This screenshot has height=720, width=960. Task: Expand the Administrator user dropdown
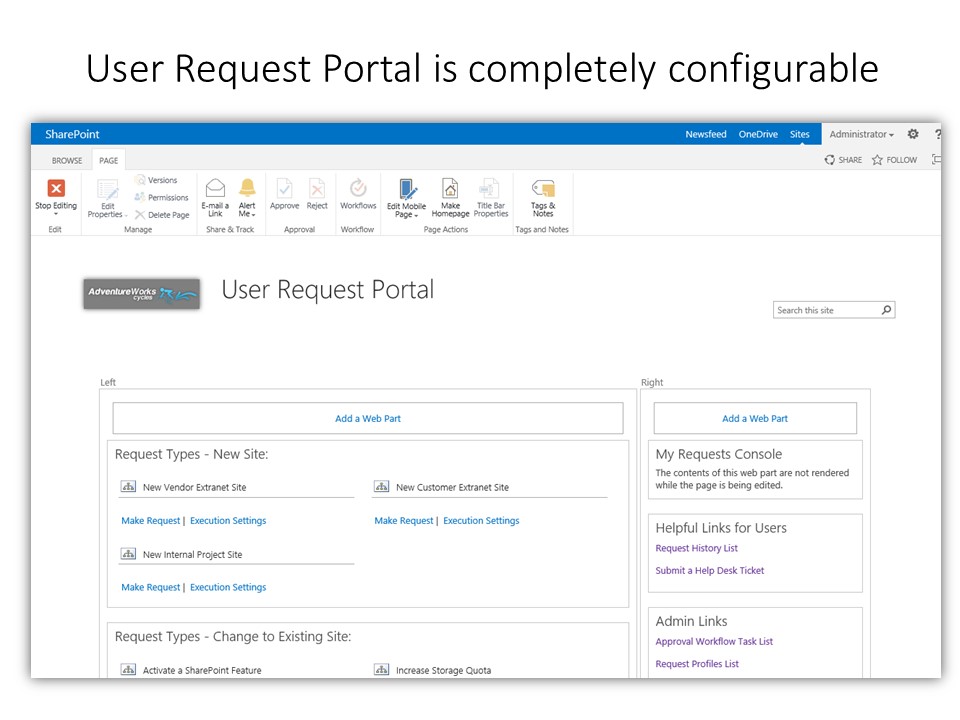pyautogui.click(x=861, y=134)
